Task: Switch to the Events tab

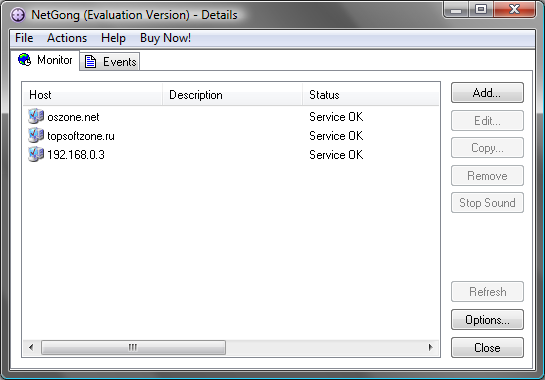Action: [110, 62]
